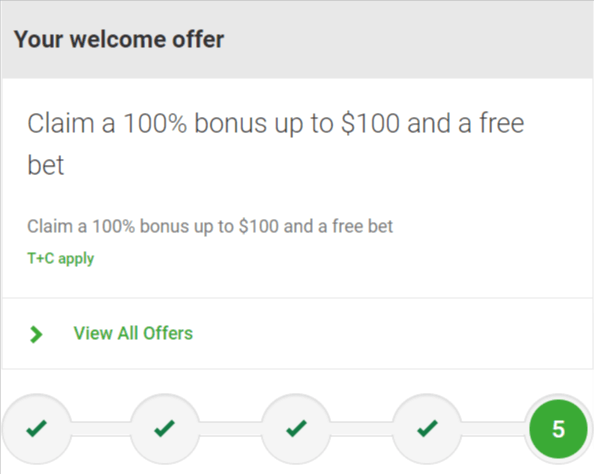Click the View All Offers link
This screenshot has width=594, height=474.
pyautogui.click(x=133, y=333)
